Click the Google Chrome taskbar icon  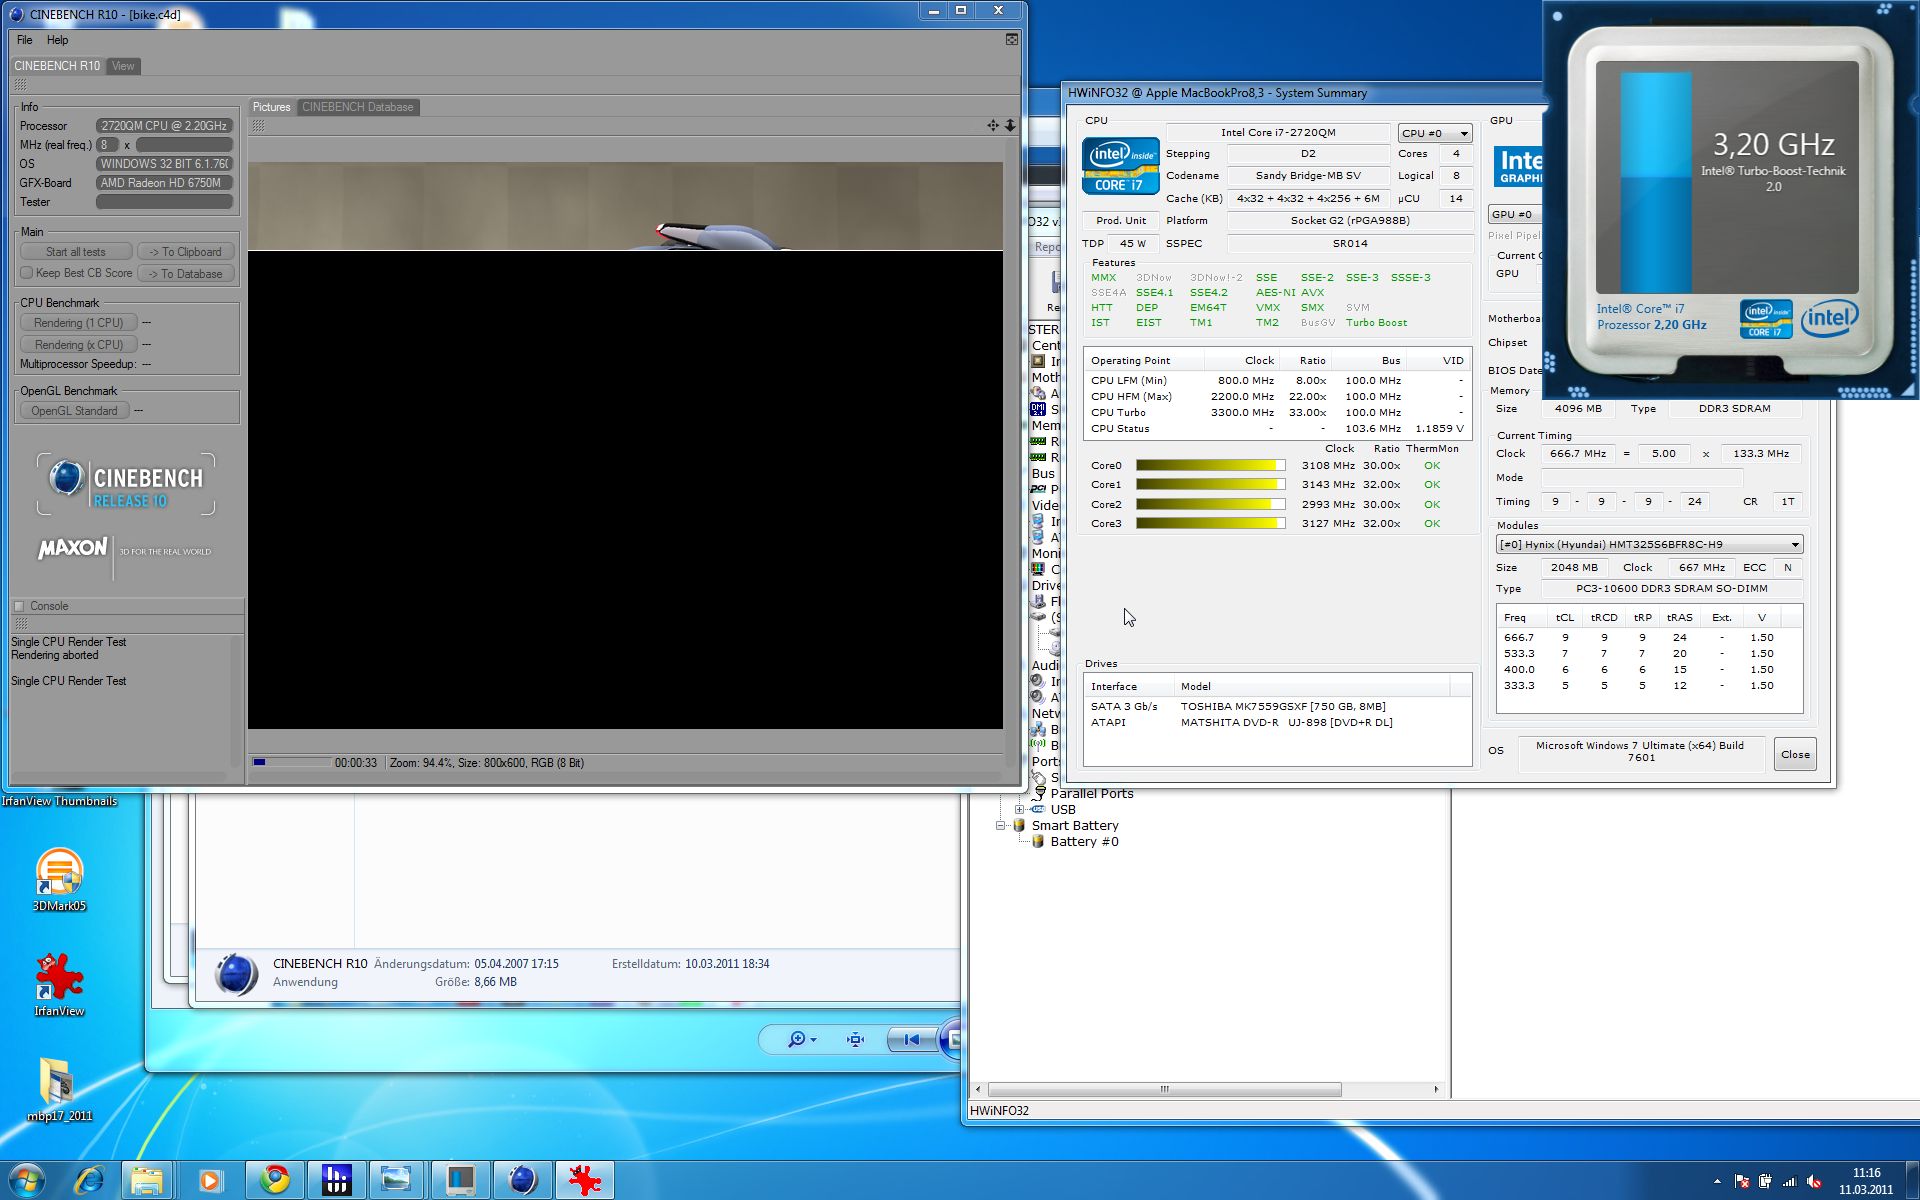[274, 1180]
